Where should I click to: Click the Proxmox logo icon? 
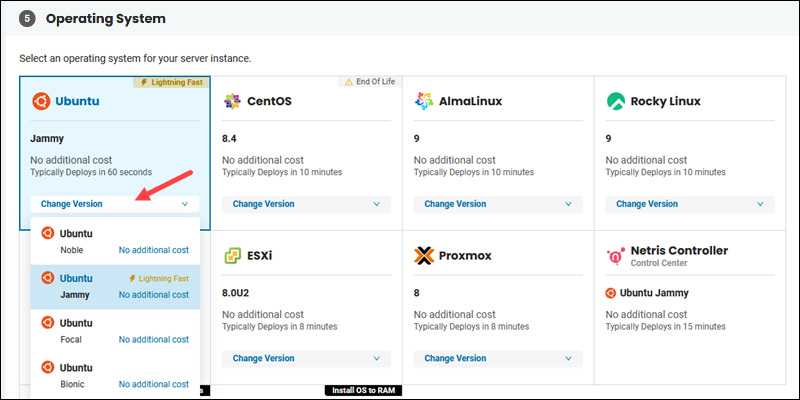(x=423, y=255)
